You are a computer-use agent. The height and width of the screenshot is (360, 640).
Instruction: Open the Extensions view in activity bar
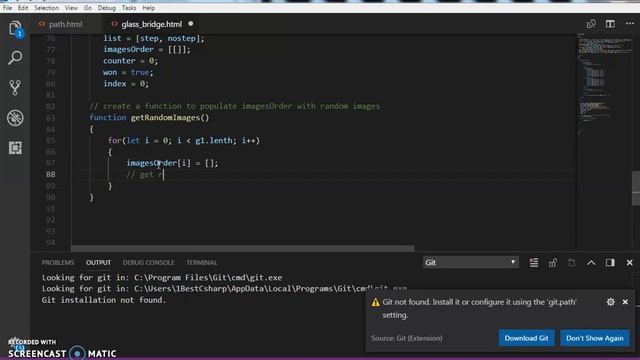(15, 148)
